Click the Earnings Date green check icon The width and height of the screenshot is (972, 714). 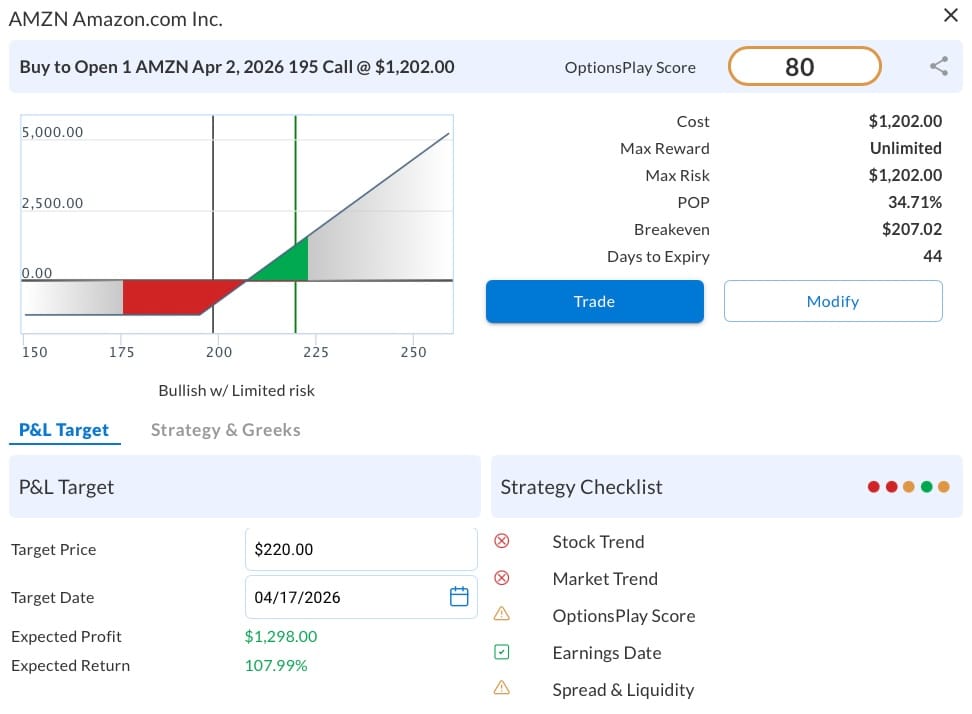(x=502, y=652)
